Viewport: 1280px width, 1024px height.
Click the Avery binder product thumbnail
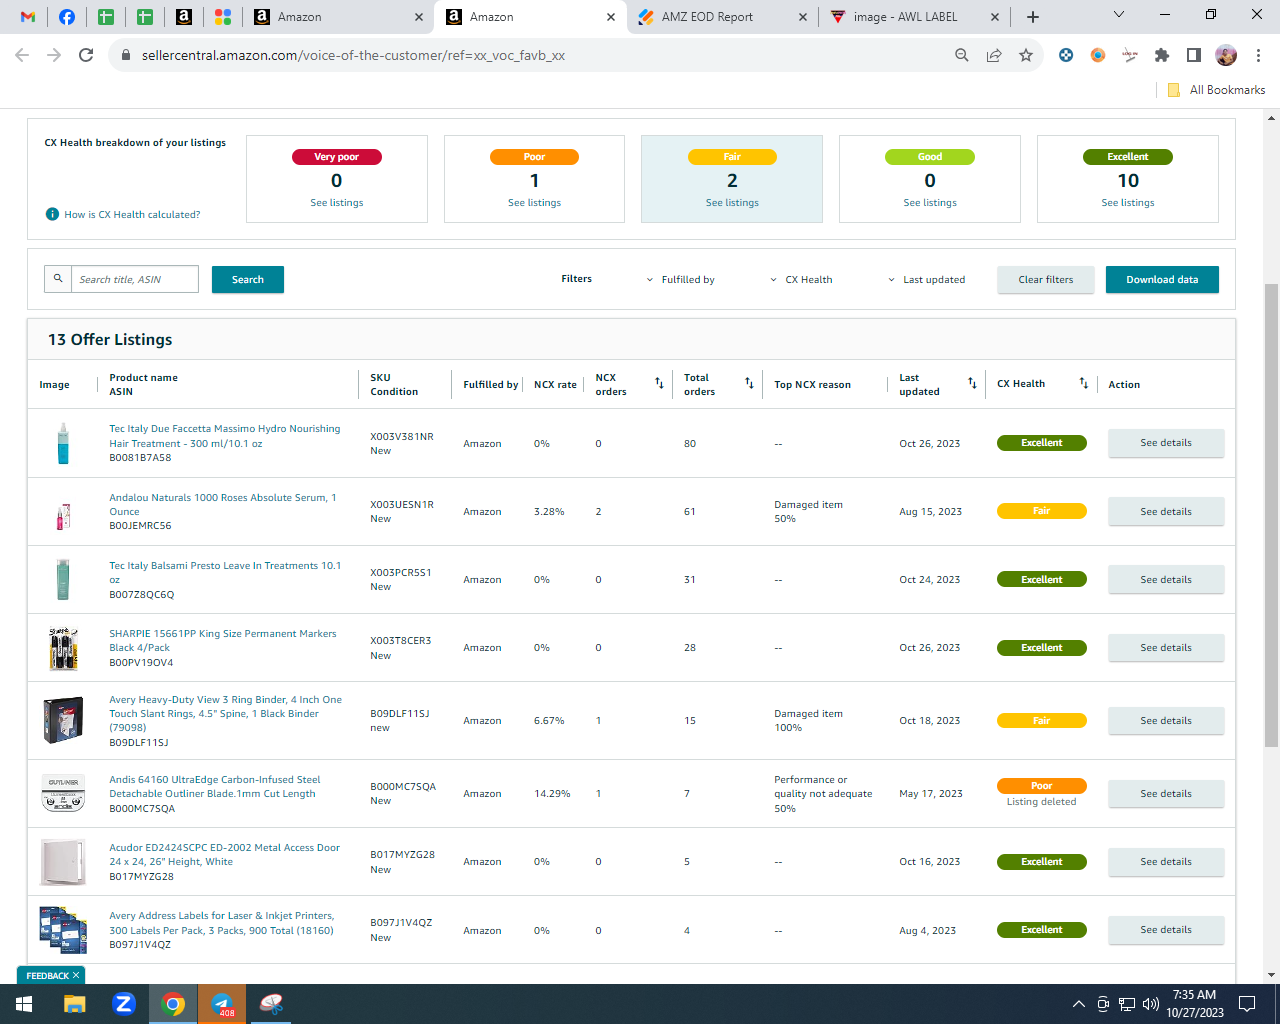(x=63, y=720)
